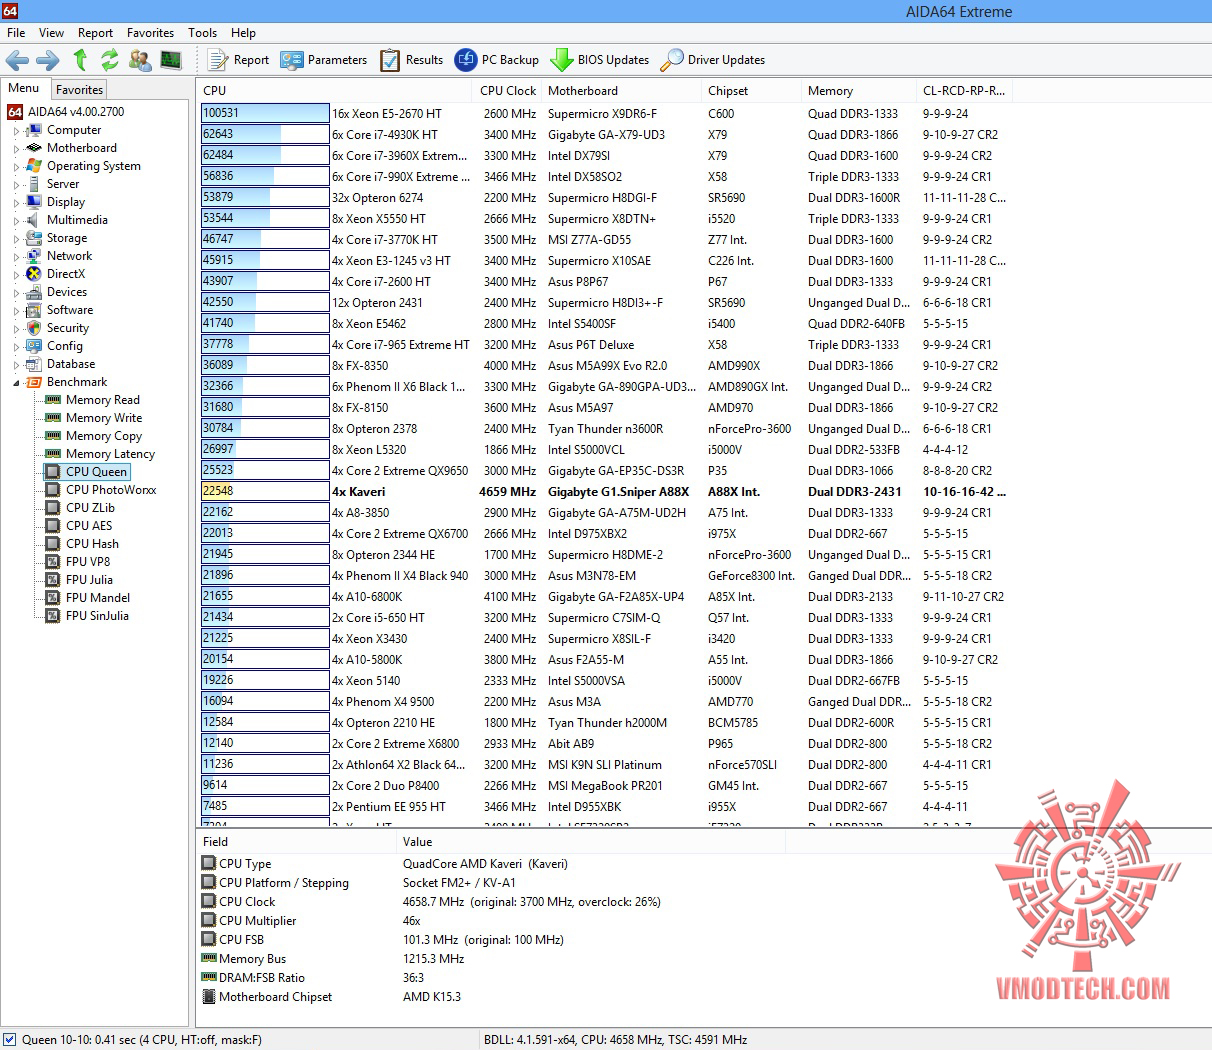Expand the Network tree node

point(16,257)
